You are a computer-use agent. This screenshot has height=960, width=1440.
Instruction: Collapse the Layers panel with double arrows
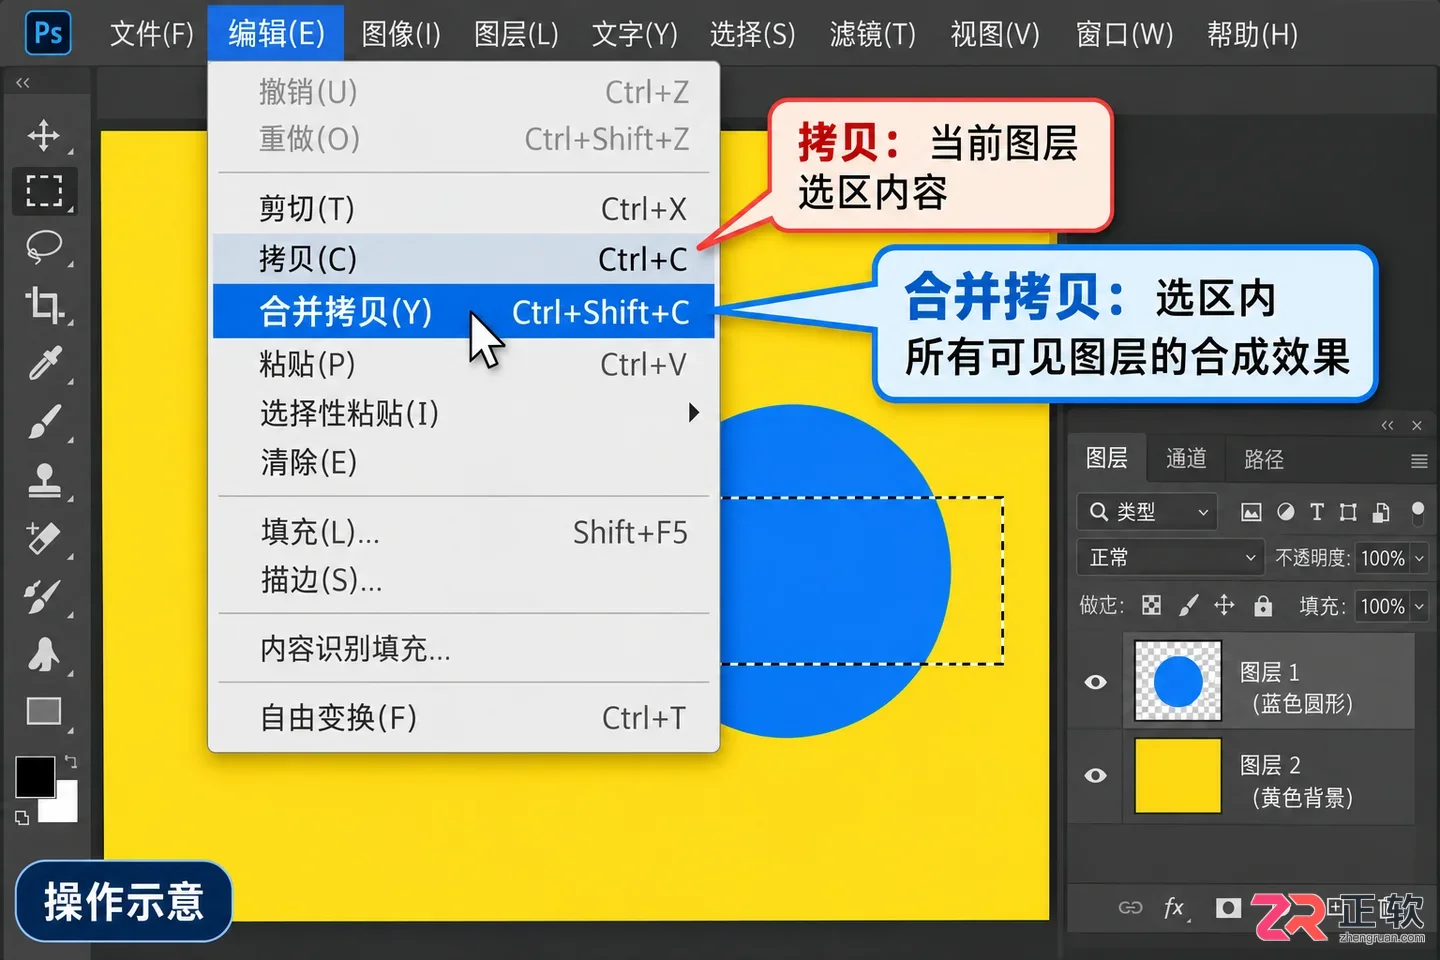point(1387,426)
